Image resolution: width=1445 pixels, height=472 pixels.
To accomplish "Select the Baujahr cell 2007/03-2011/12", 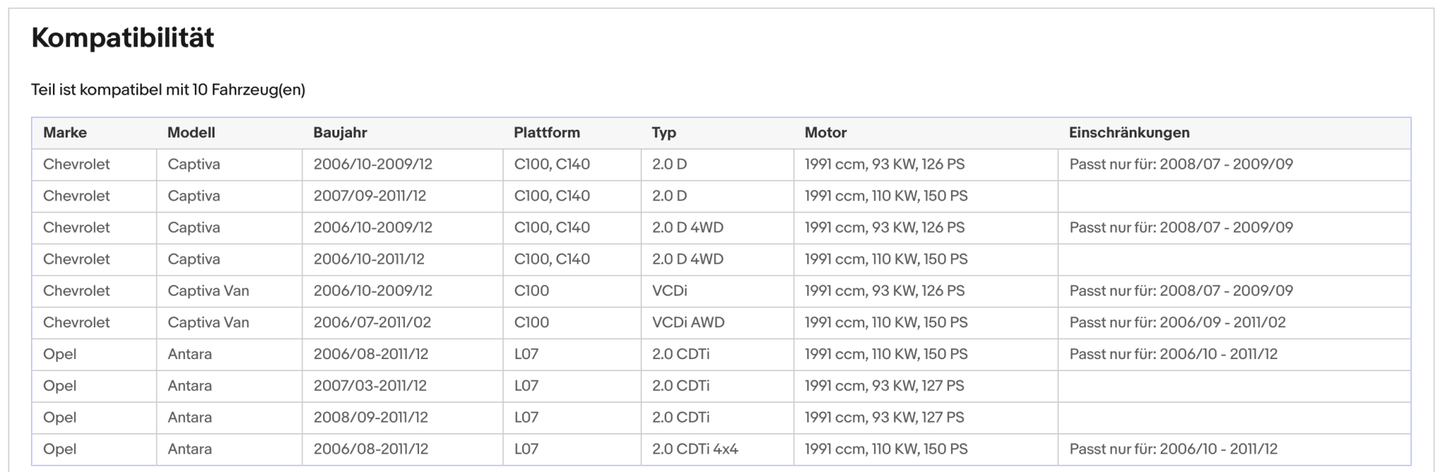I will tap(370, 386).
